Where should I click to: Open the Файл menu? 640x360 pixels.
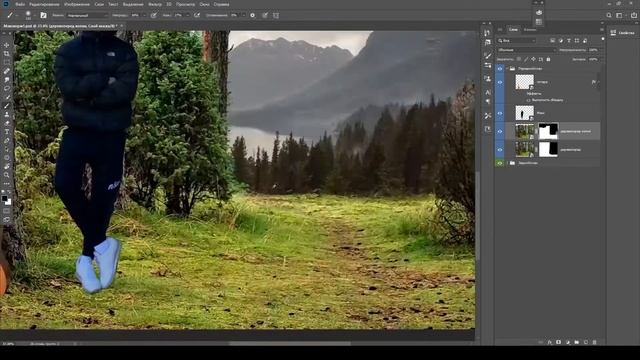tap(20, 4)
